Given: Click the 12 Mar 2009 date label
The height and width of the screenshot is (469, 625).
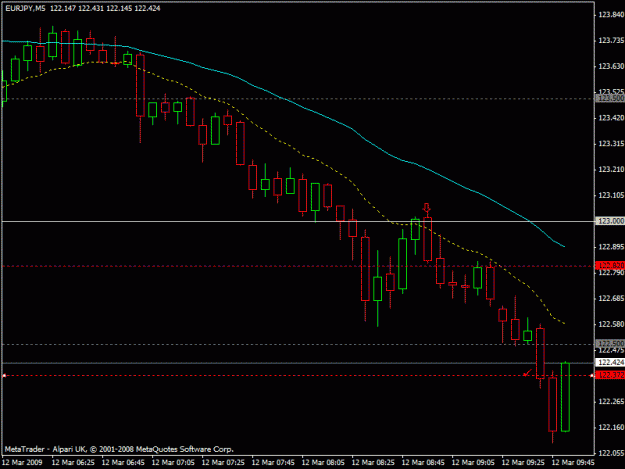Looking at the screenshot, I should tap(22, 463).
